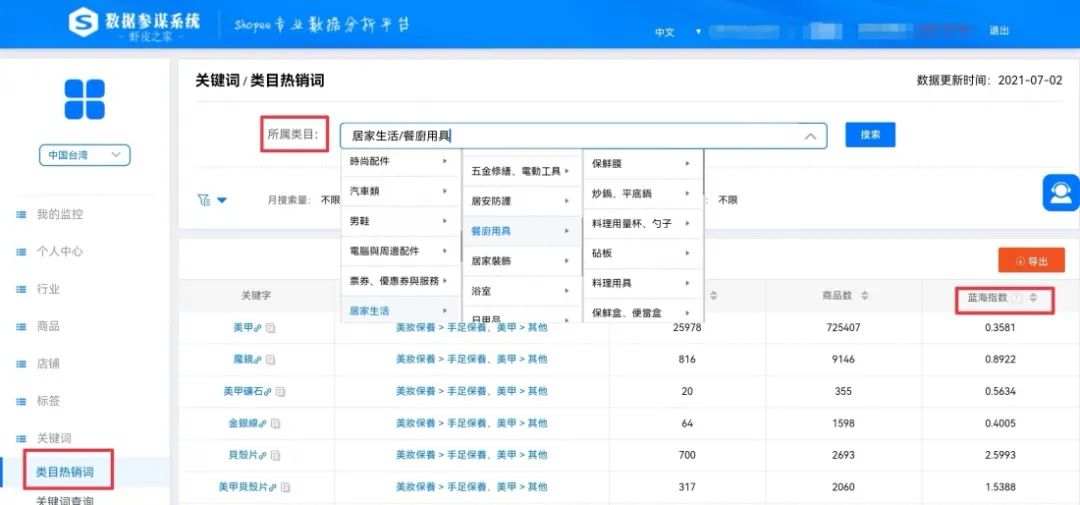
Task: Choose 保鮮膜 in third column
Action: [643, 164]
